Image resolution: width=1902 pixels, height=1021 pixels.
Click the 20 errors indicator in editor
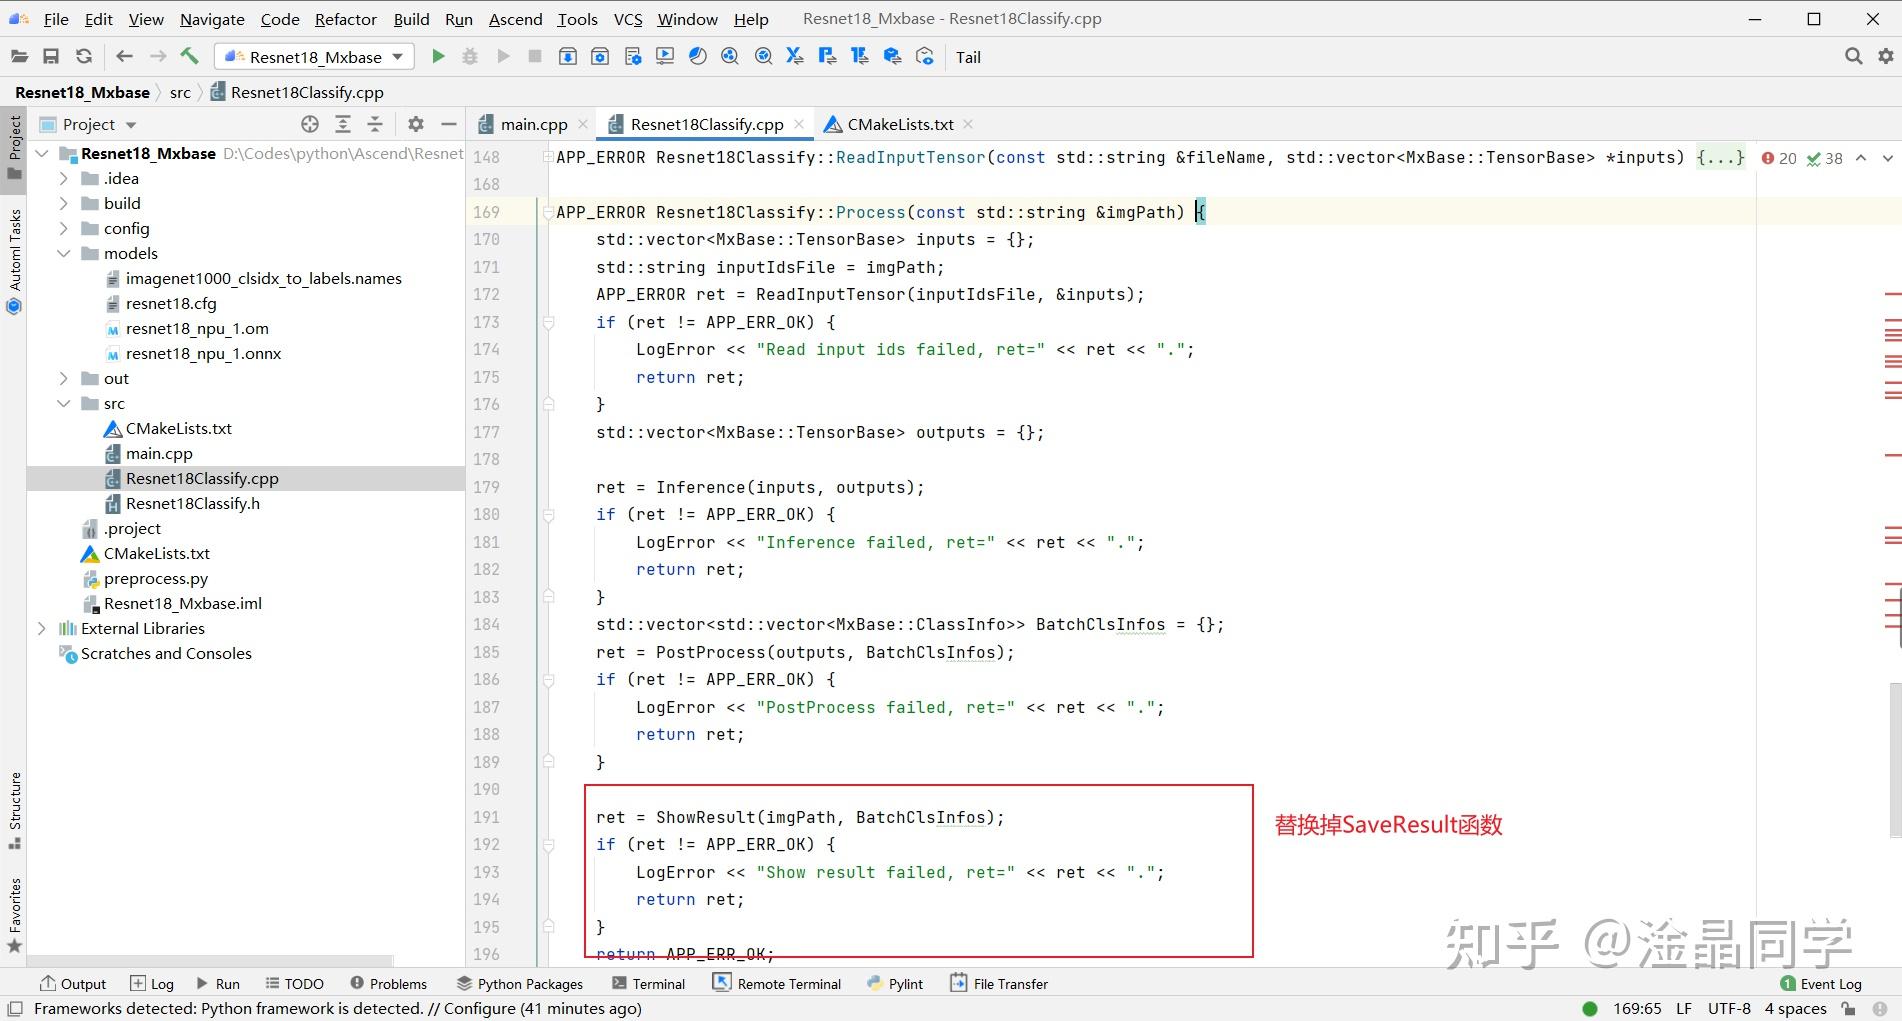(1779, 158)
